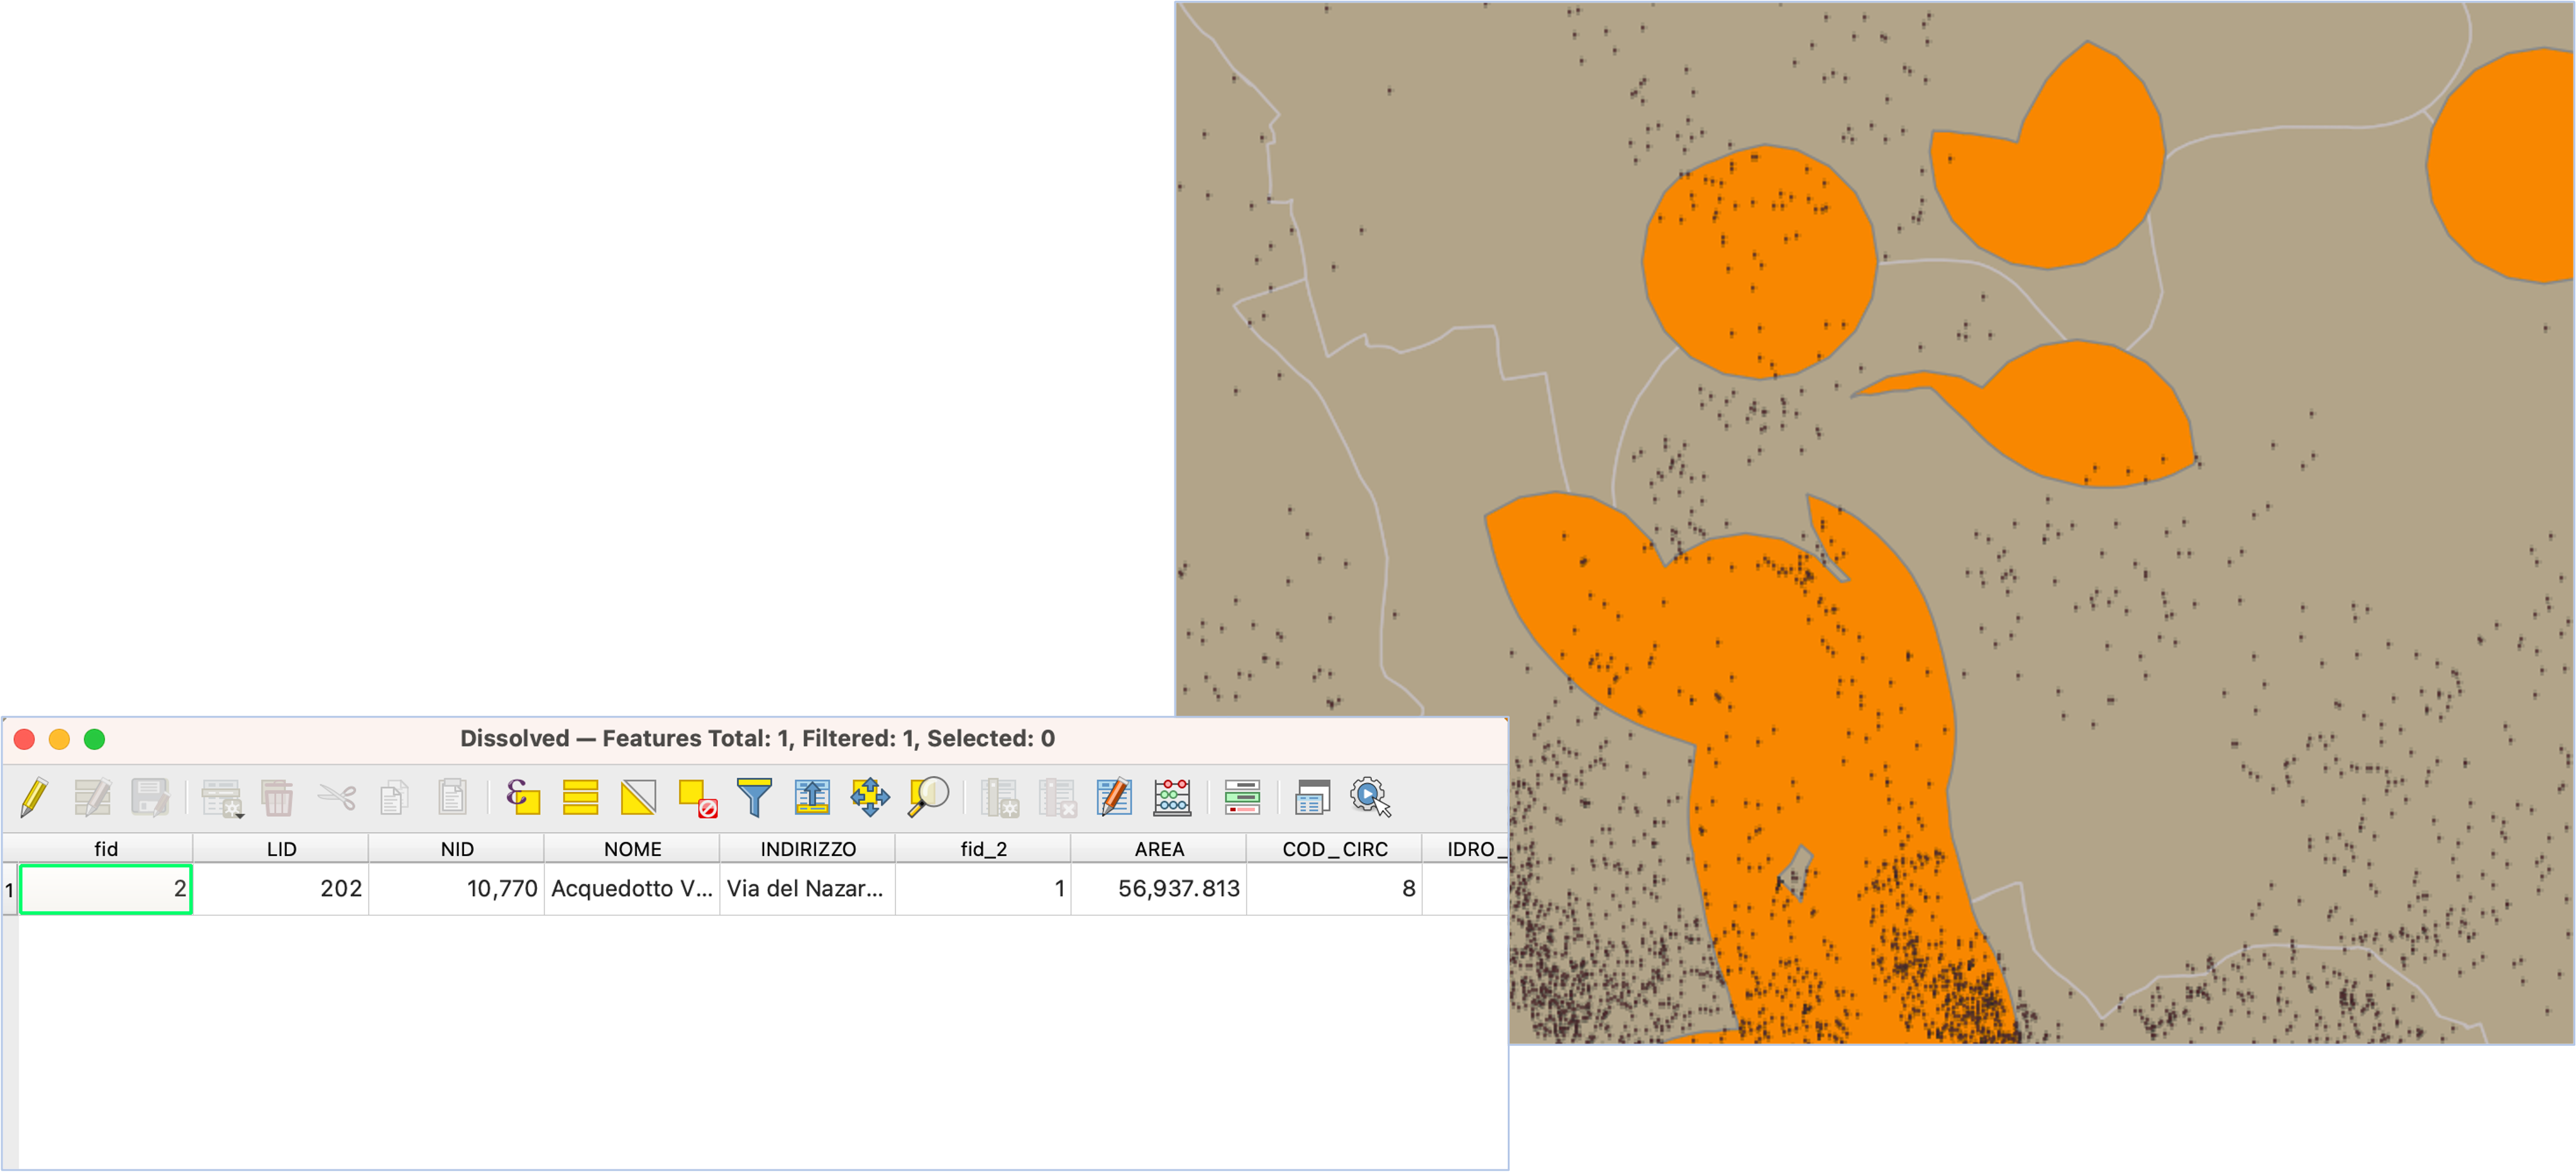Click the COD_CIRC column header

(x=1334, y=849)
